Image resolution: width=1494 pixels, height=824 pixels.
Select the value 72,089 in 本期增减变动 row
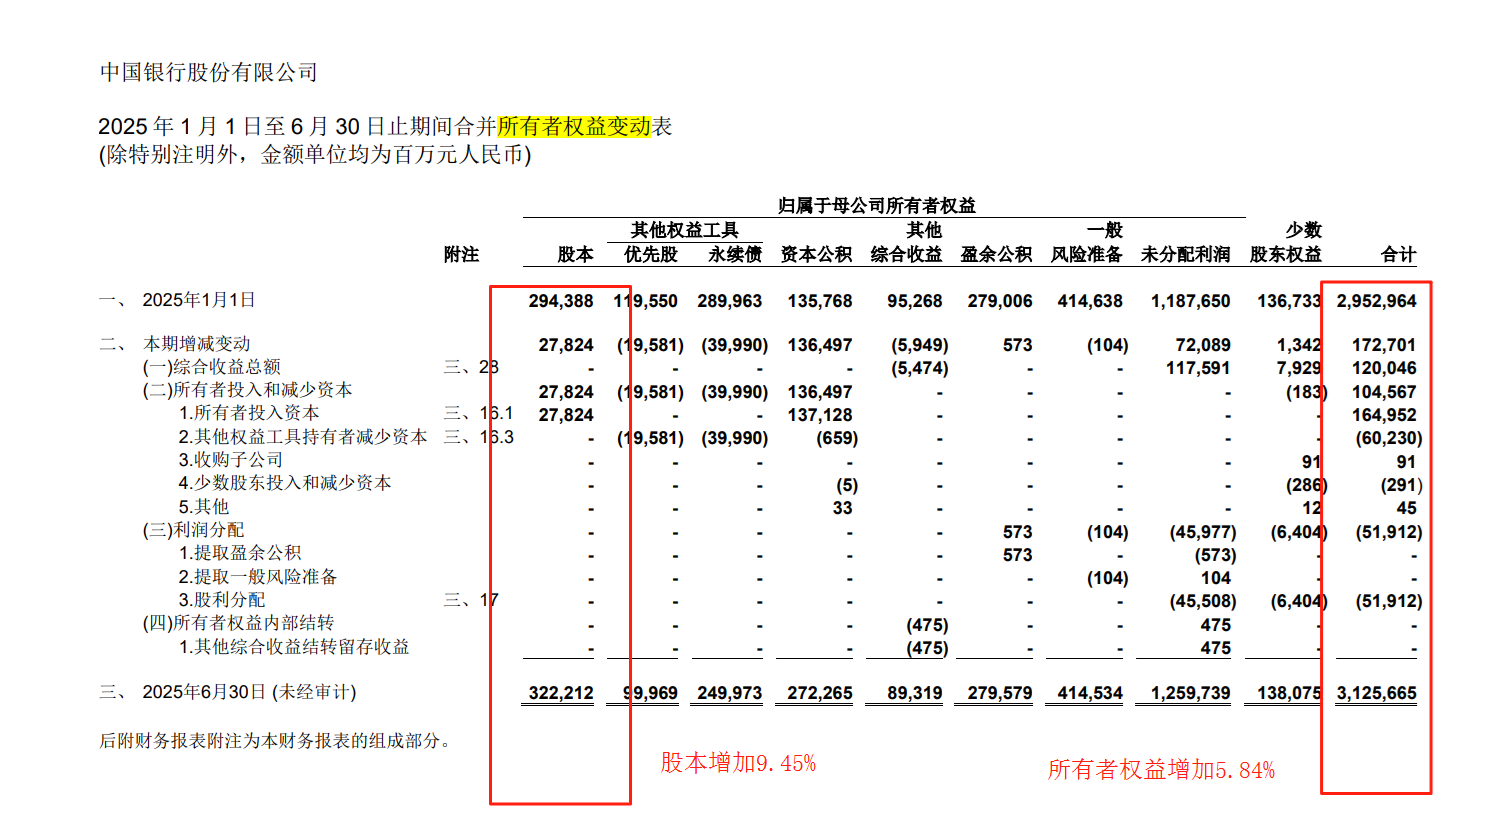pyautogui.click(x=1203, y=345)
